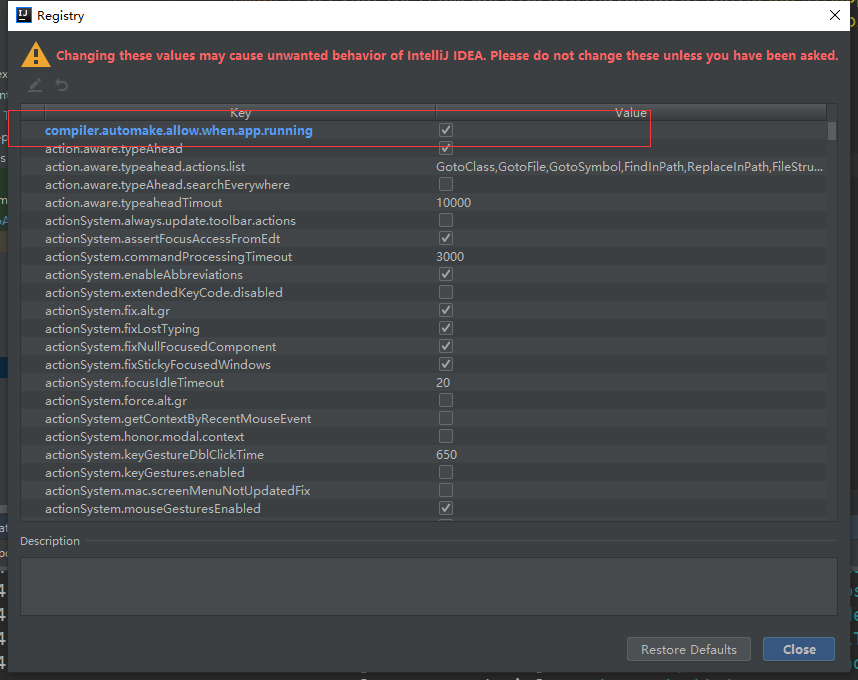The image size is (858, 680).
Task: Click the yellow warning triangle icon
Action: coord(36,55)
